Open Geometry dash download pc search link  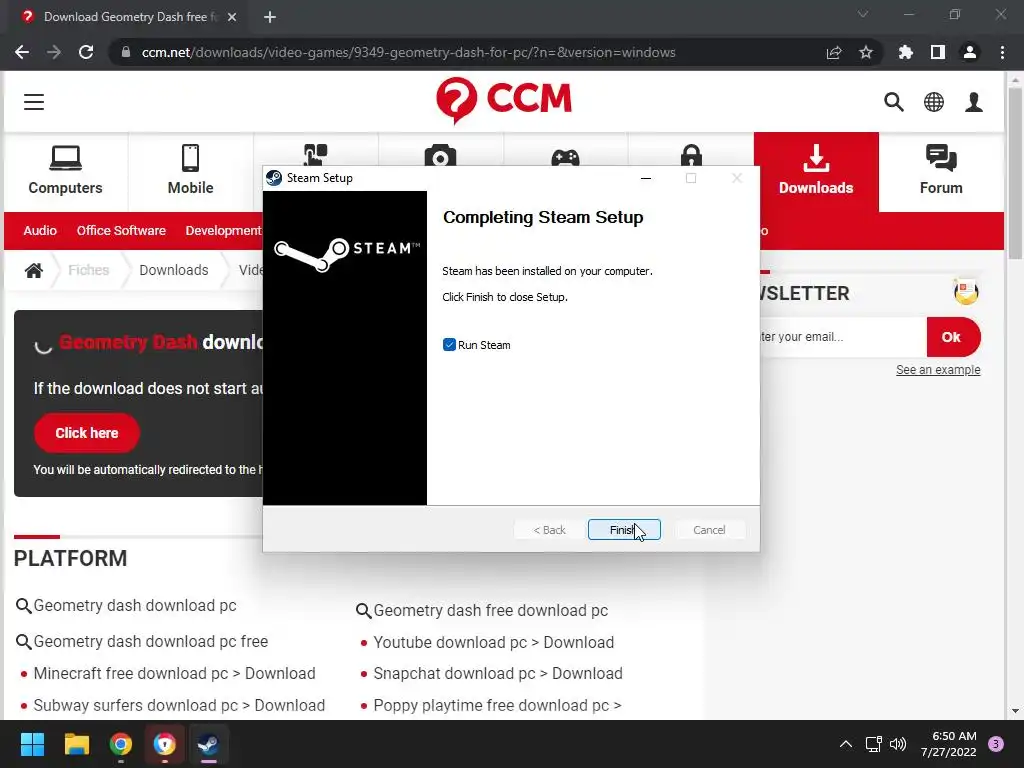tap(135, 605)
